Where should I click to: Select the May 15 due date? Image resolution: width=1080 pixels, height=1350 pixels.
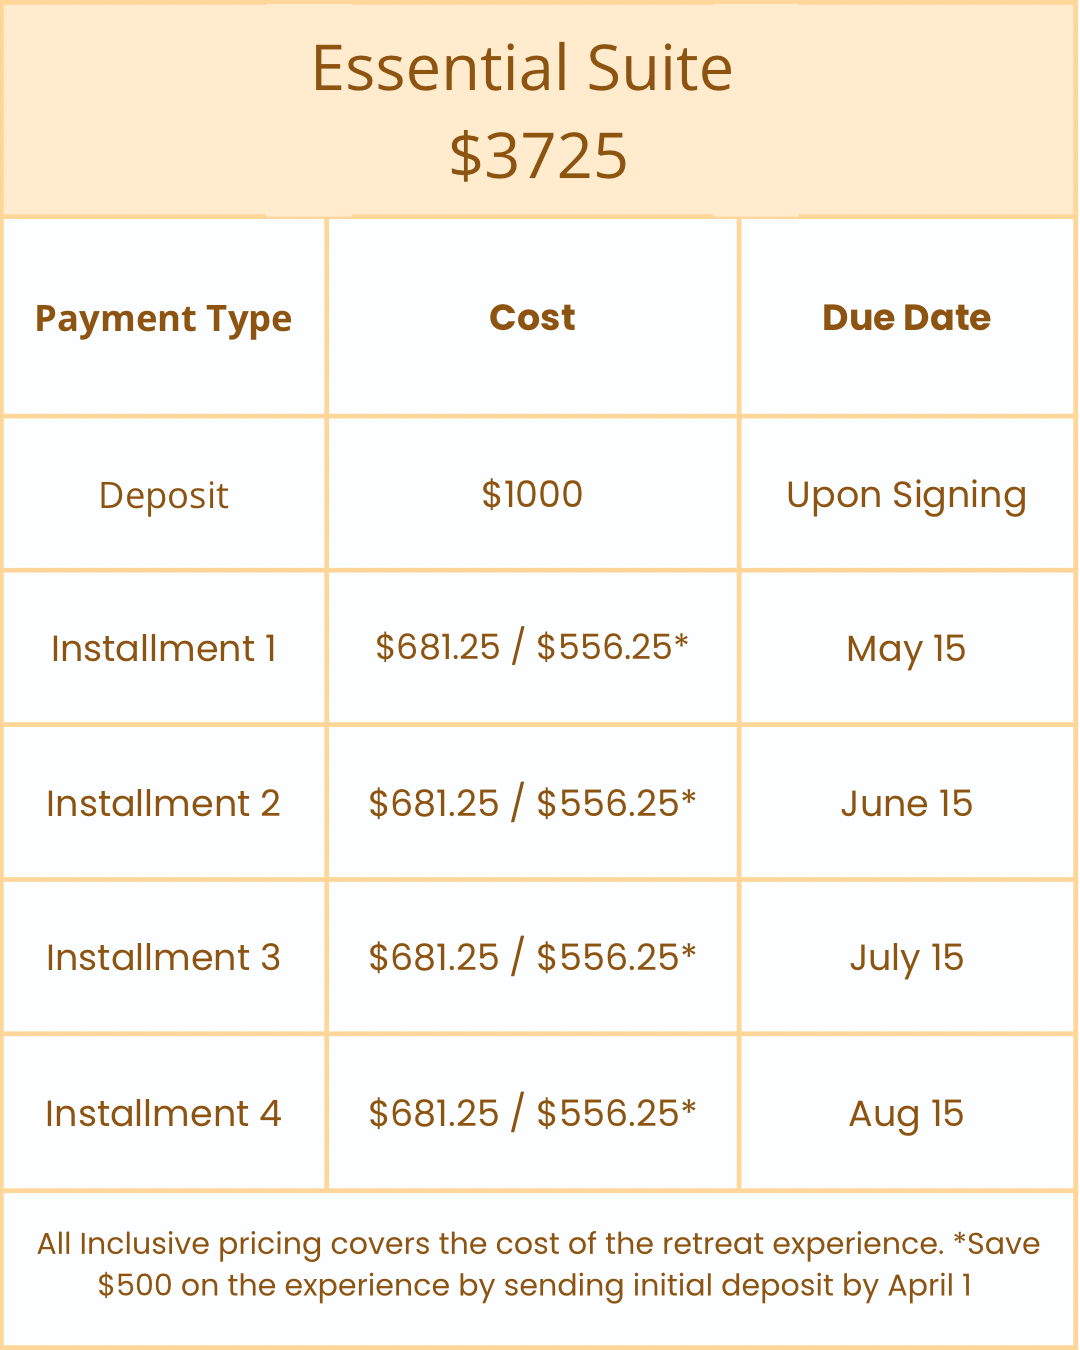tap(906, 650)
